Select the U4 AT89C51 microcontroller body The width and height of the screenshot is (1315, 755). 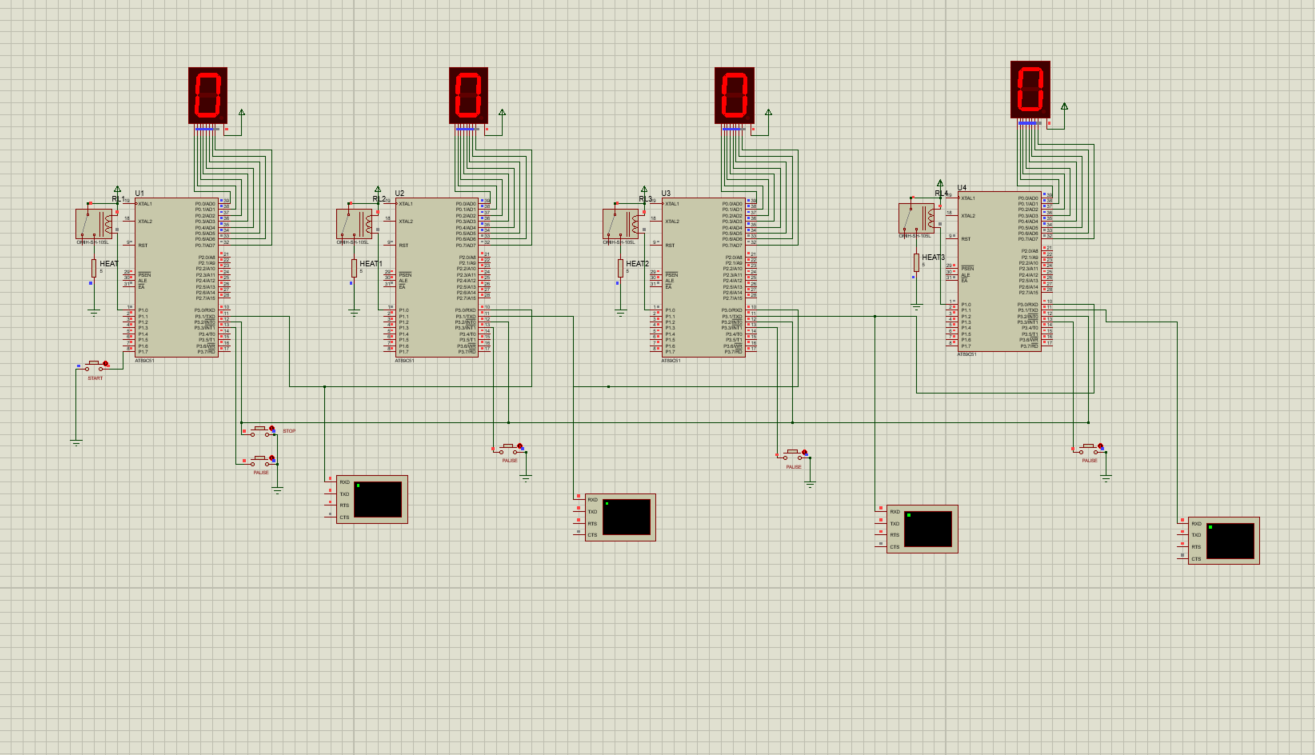coord(998,271)
